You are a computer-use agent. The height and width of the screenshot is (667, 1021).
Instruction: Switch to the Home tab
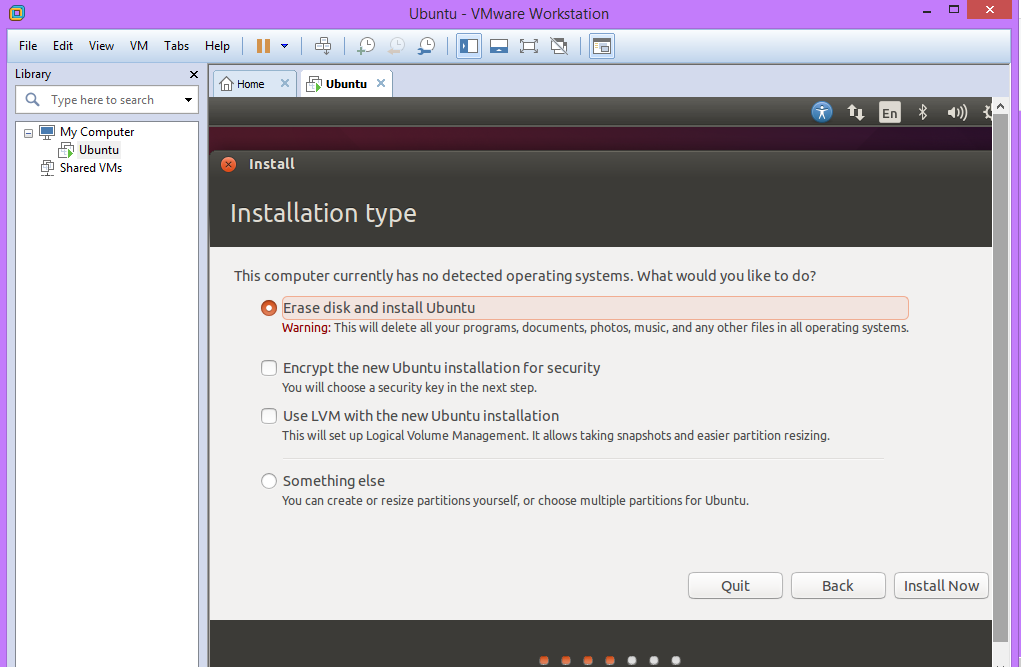click(x=255, y=83)
